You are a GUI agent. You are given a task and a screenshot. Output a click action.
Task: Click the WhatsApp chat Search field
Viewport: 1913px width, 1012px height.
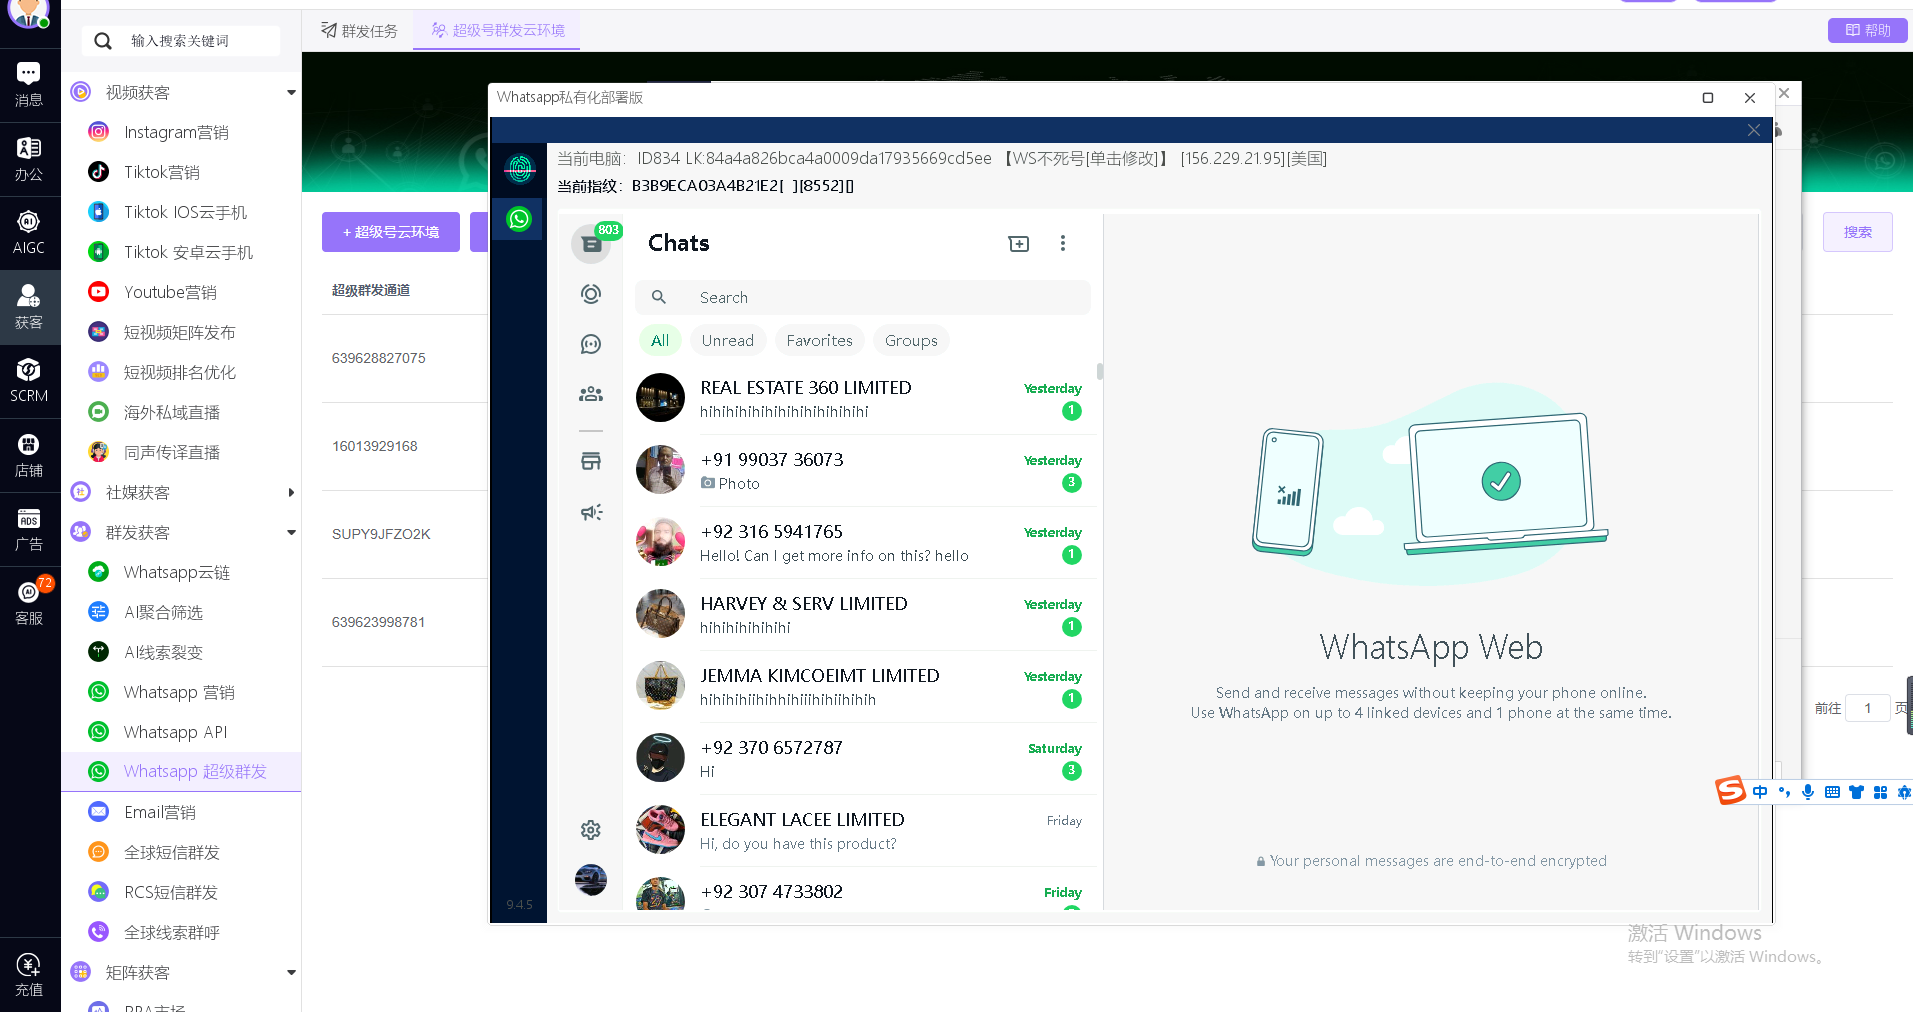point(863,298)
